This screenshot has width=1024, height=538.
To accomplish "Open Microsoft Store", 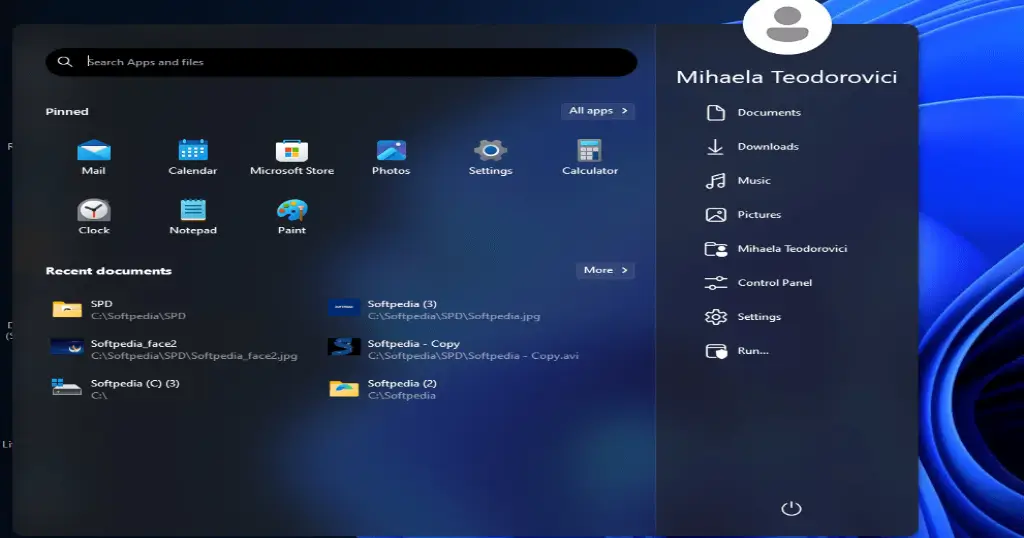I will [292, 157].
